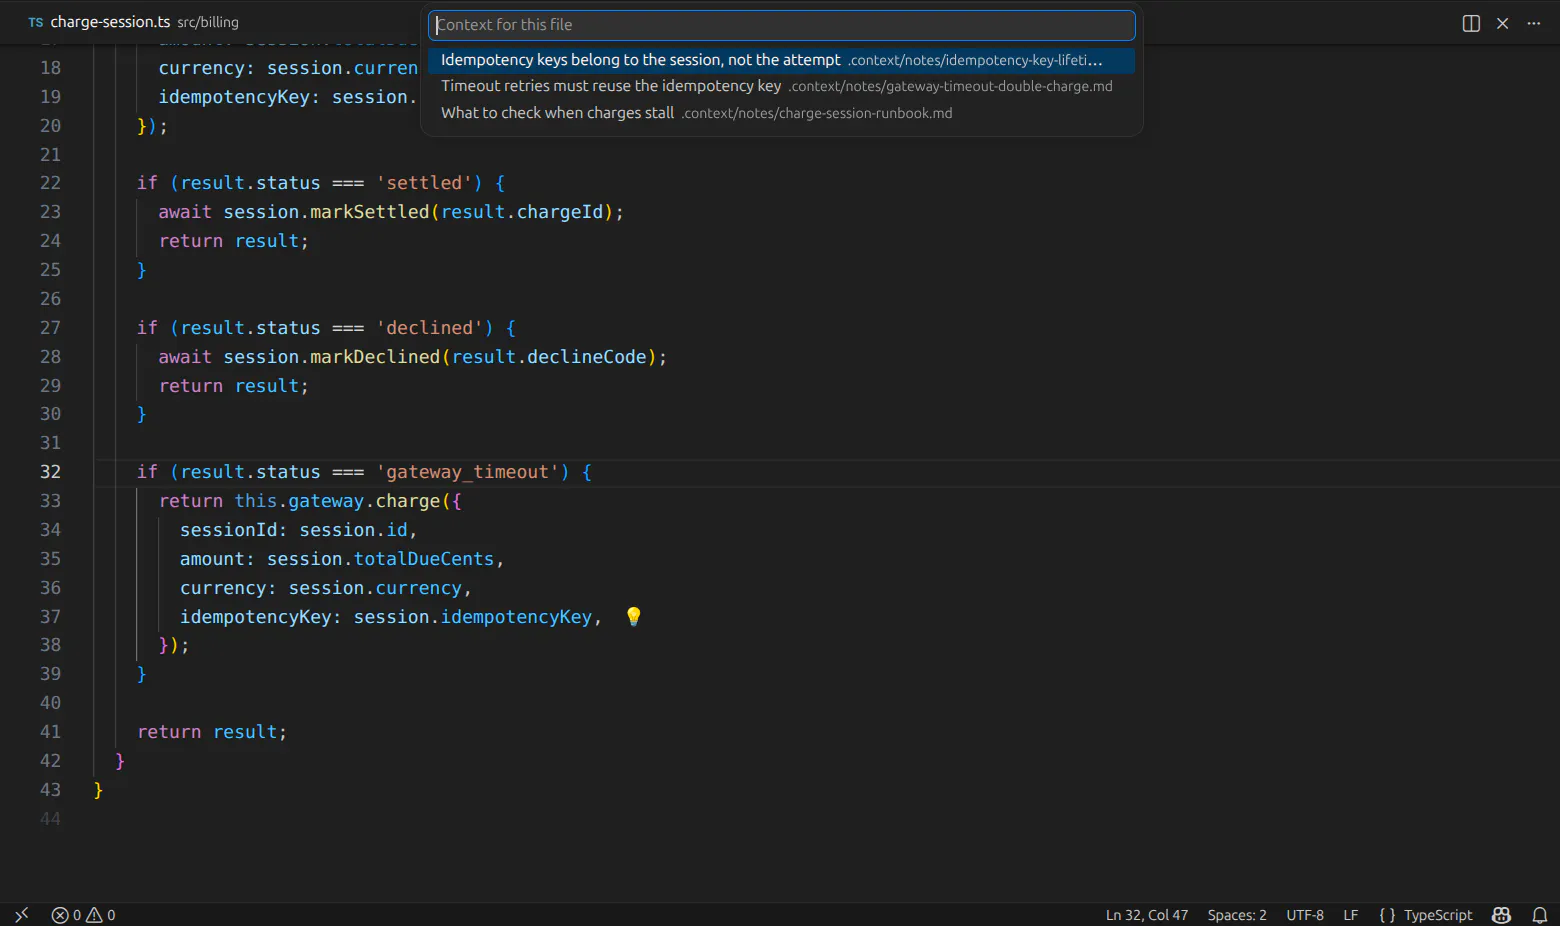Click 'idempotencyKey' label on line 37
The height and width of the screenshot is (926, 1560).
(x=255, y=617)
